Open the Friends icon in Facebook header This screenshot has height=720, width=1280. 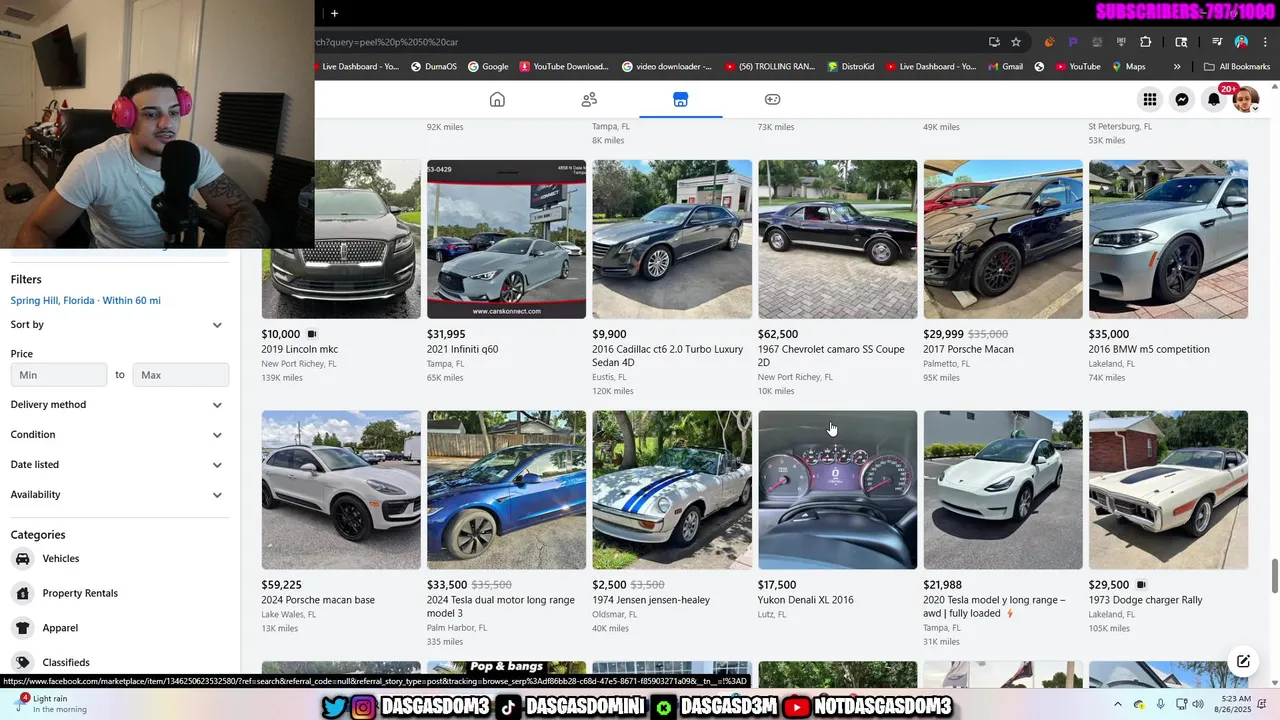click(589, 99)
